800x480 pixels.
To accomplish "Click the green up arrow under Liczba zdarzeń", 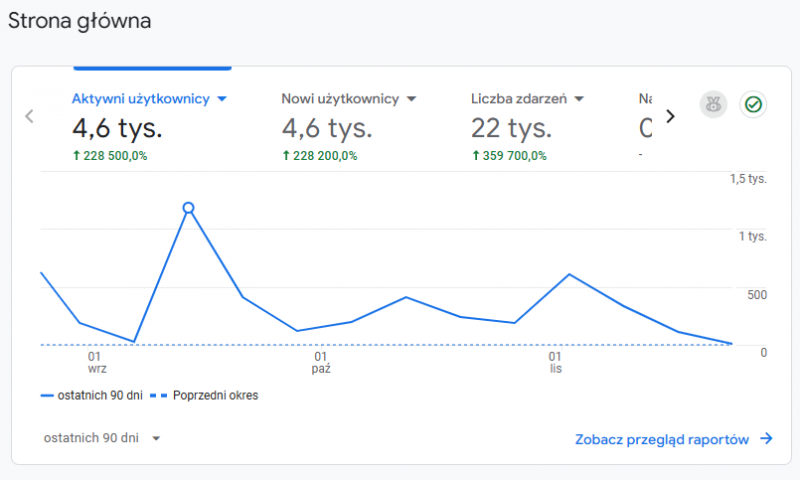I will tap(476, 155).
